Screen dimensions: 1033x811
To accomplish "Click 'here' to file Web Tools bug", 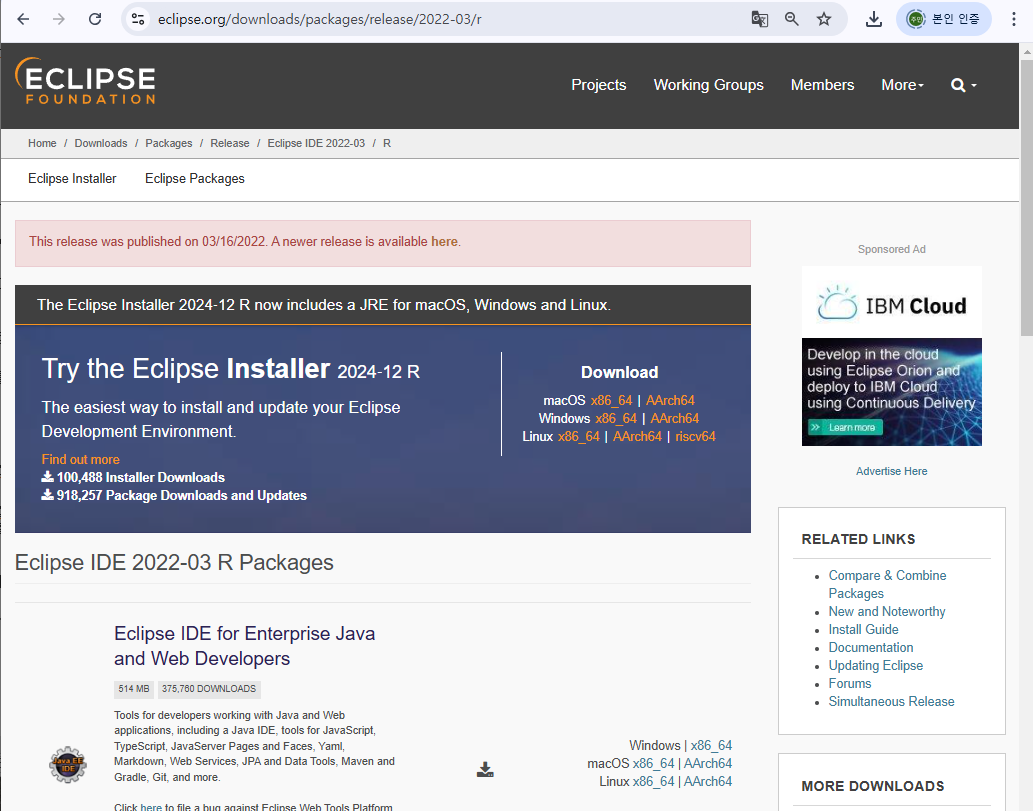I will click(x=151, y=807).
